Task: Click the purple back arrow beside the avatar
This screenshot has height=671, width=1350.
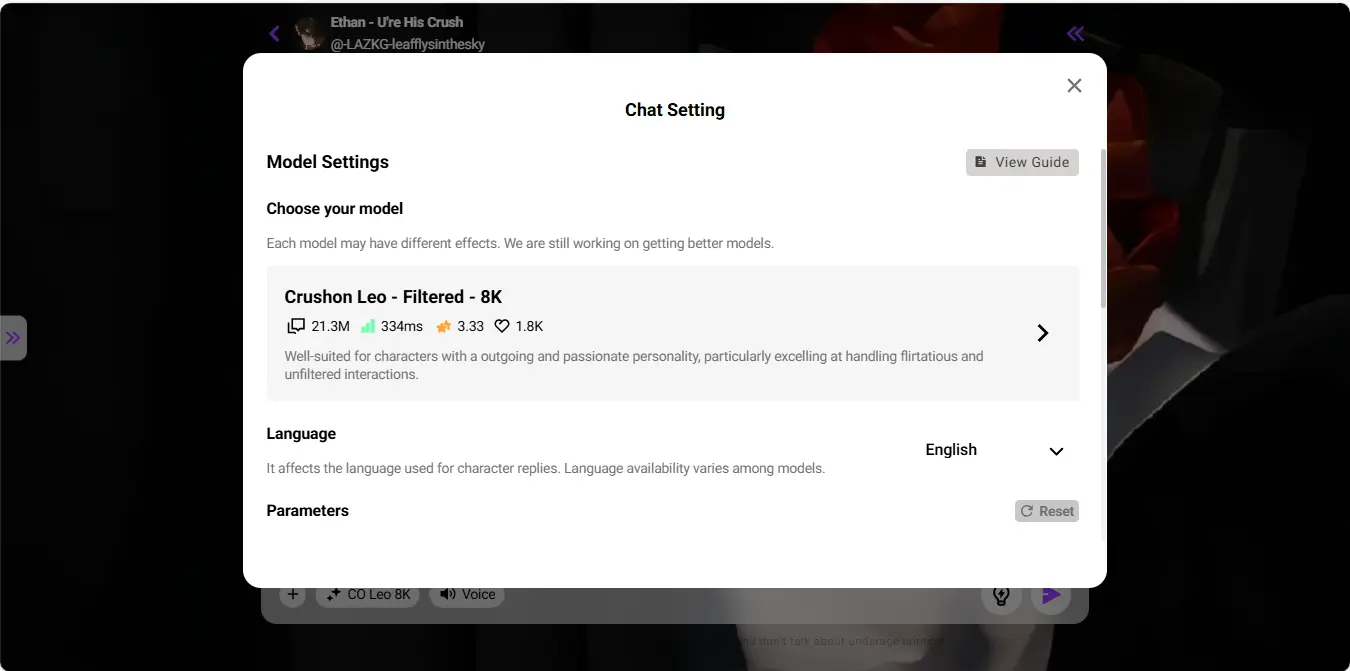Action: pyautogui.click(x=275, y=34)
